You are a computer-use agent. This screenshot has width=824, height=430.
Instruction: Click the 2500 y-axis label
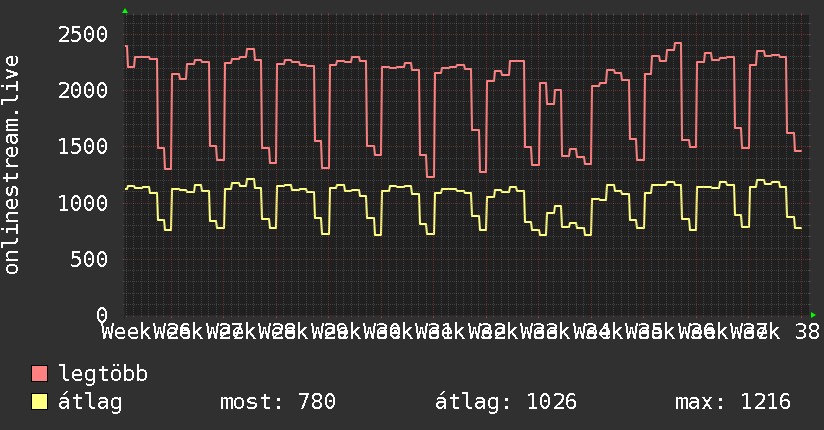coord(83,35)
